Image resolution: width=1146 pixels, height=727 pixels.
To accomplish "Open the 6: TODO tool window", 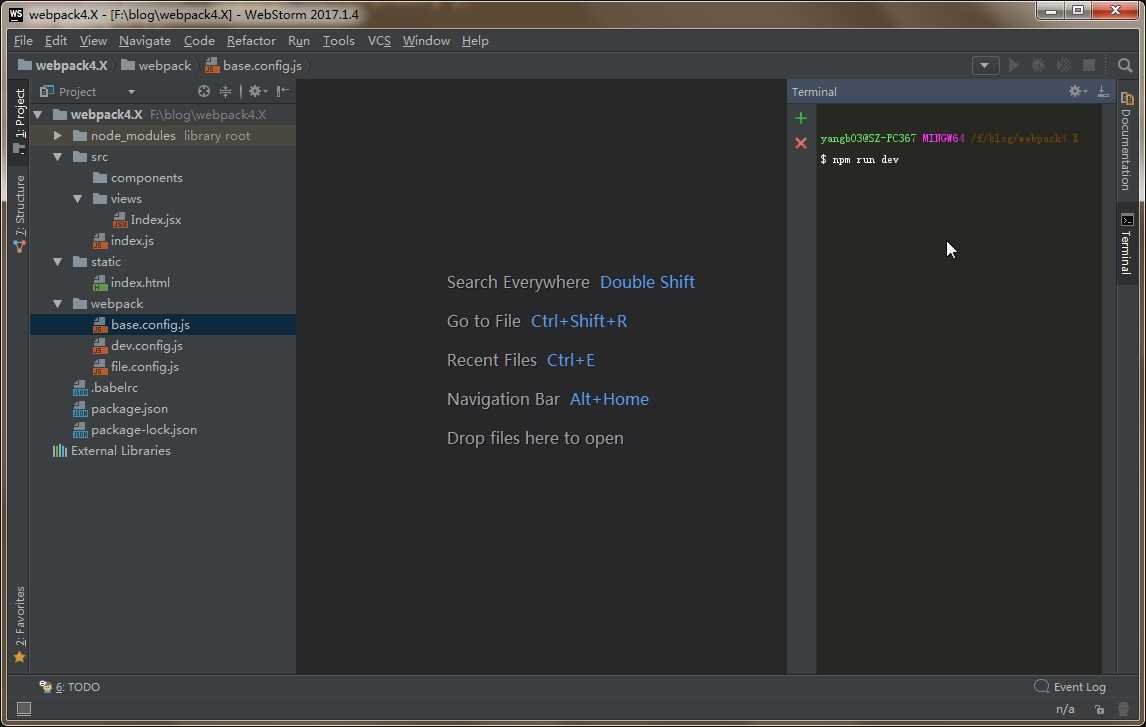I will pos(70,687).
